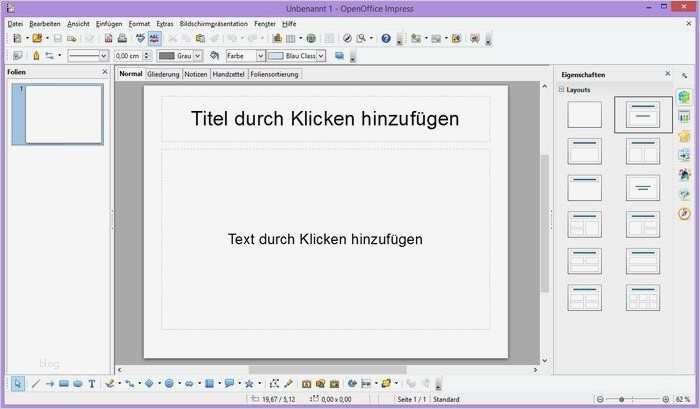The height and width of the screenshot is (409, 700).
Task: Select the Ellipse drawing tool
Action: click(x=78, y=384)
